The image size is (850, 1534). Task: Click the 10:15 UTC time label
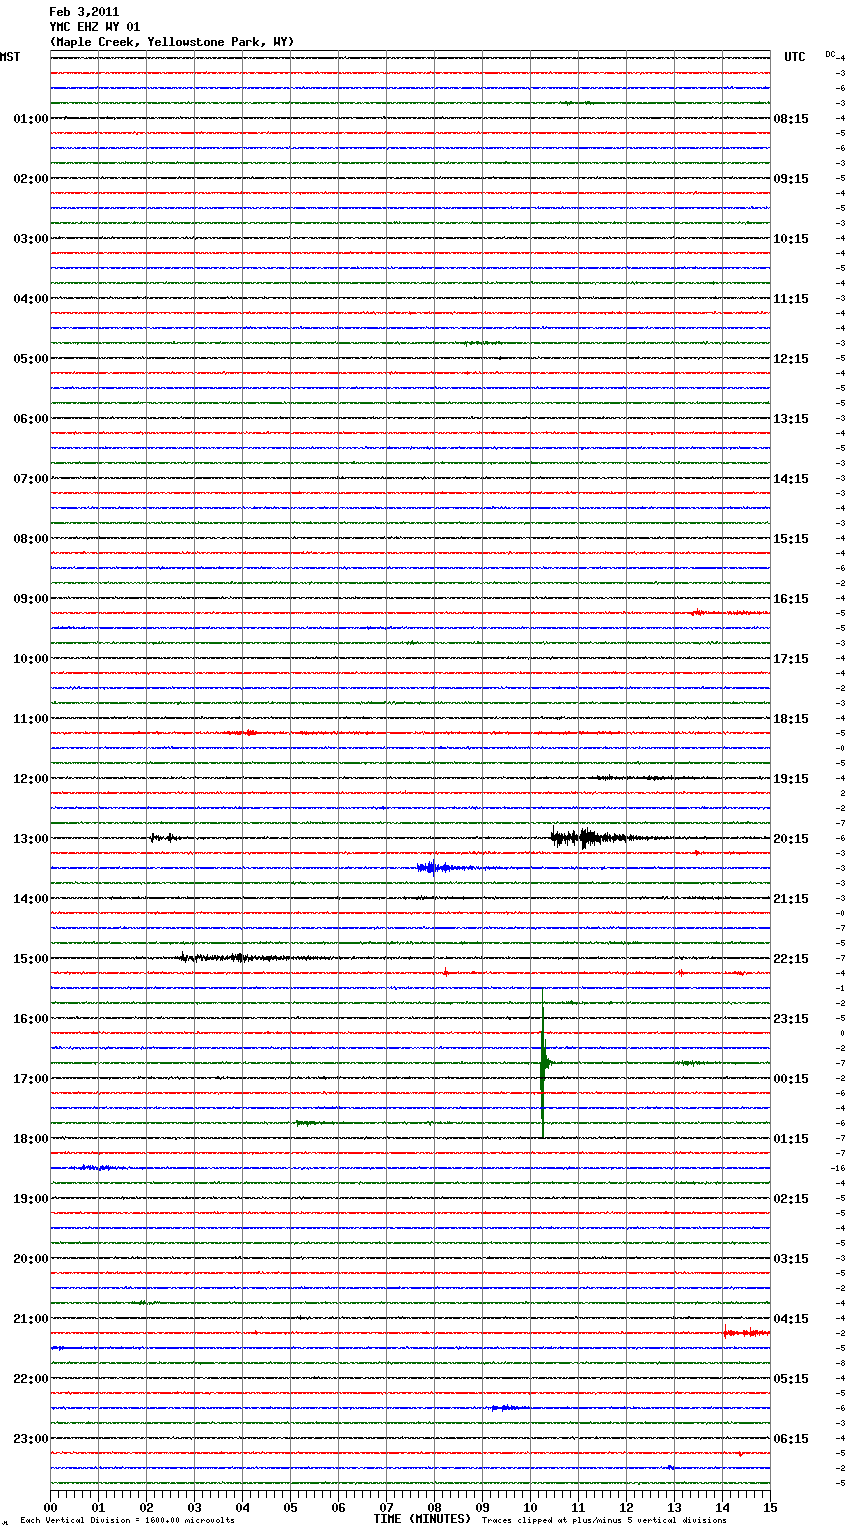pyautogui.click(x=791, y=239)
